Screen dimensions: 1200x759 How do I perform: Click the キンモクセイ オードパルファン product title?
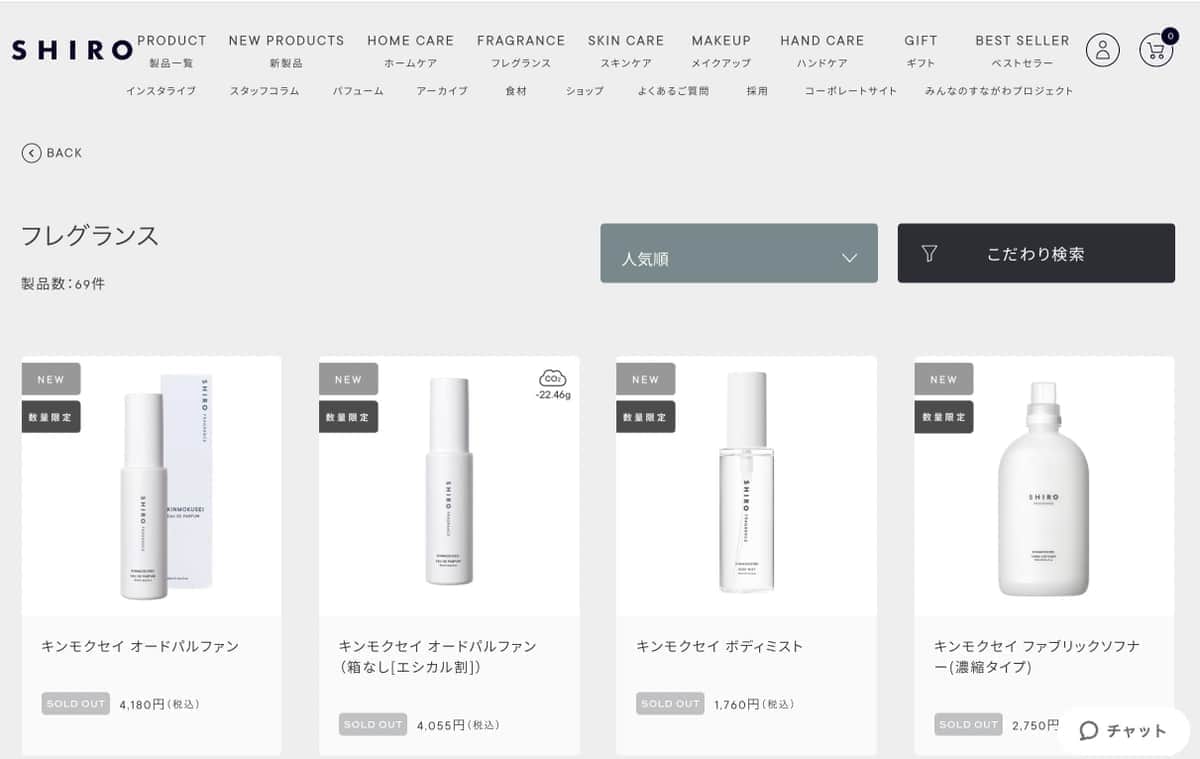(140, 646)
